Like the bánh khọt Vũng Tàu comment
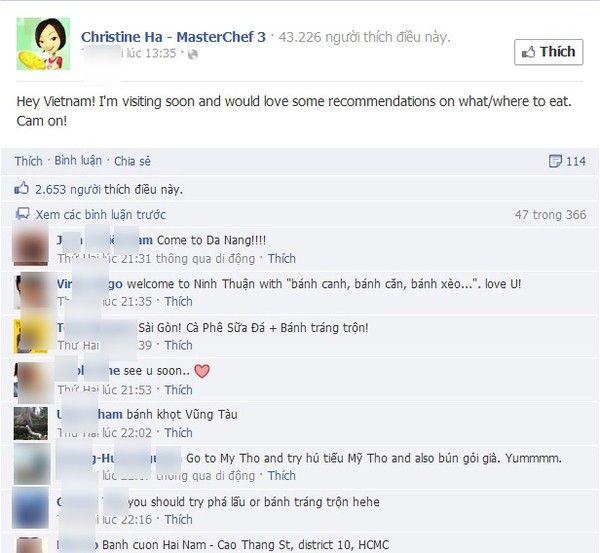600x553 pixels. pyautogui.click(x=179, y=432)
